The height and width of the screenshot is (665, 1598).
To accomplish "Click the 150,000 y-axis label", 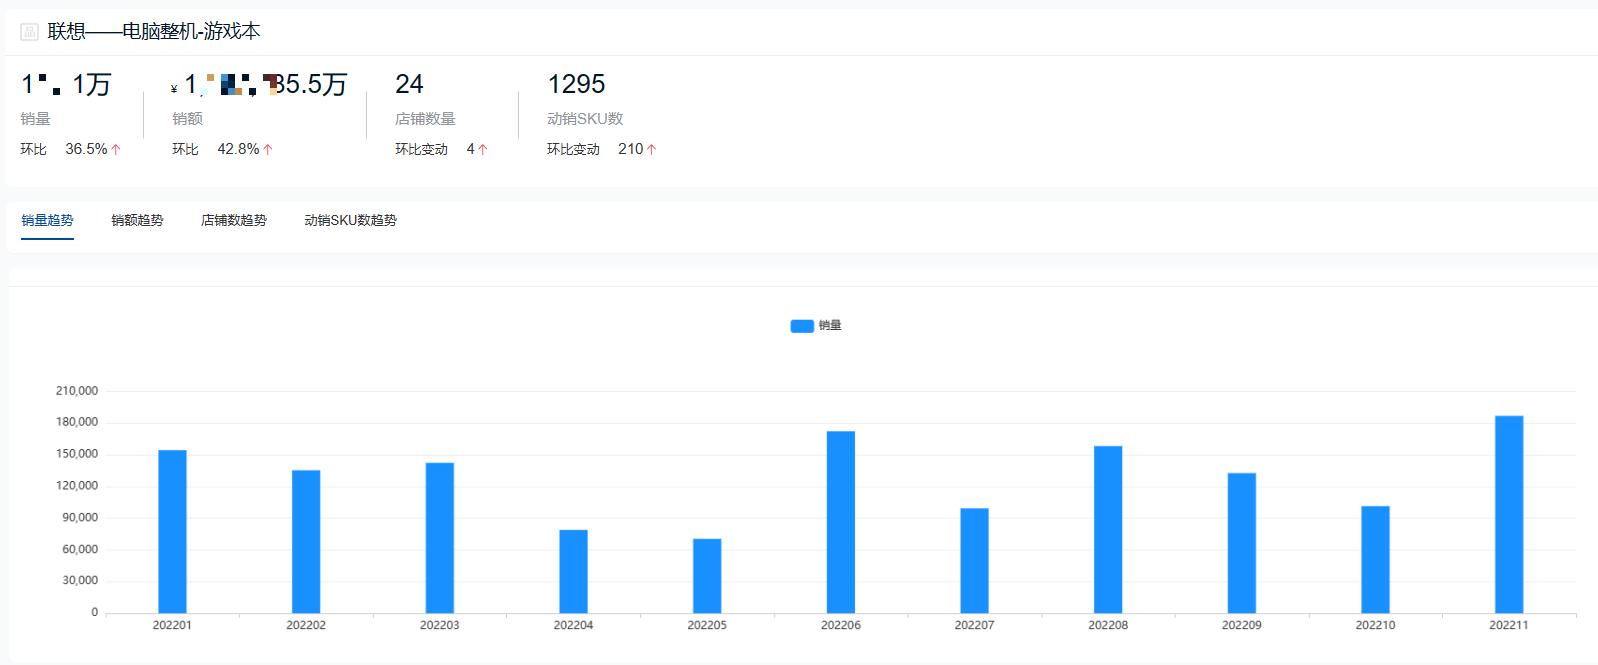I will [x=77, y=454].
